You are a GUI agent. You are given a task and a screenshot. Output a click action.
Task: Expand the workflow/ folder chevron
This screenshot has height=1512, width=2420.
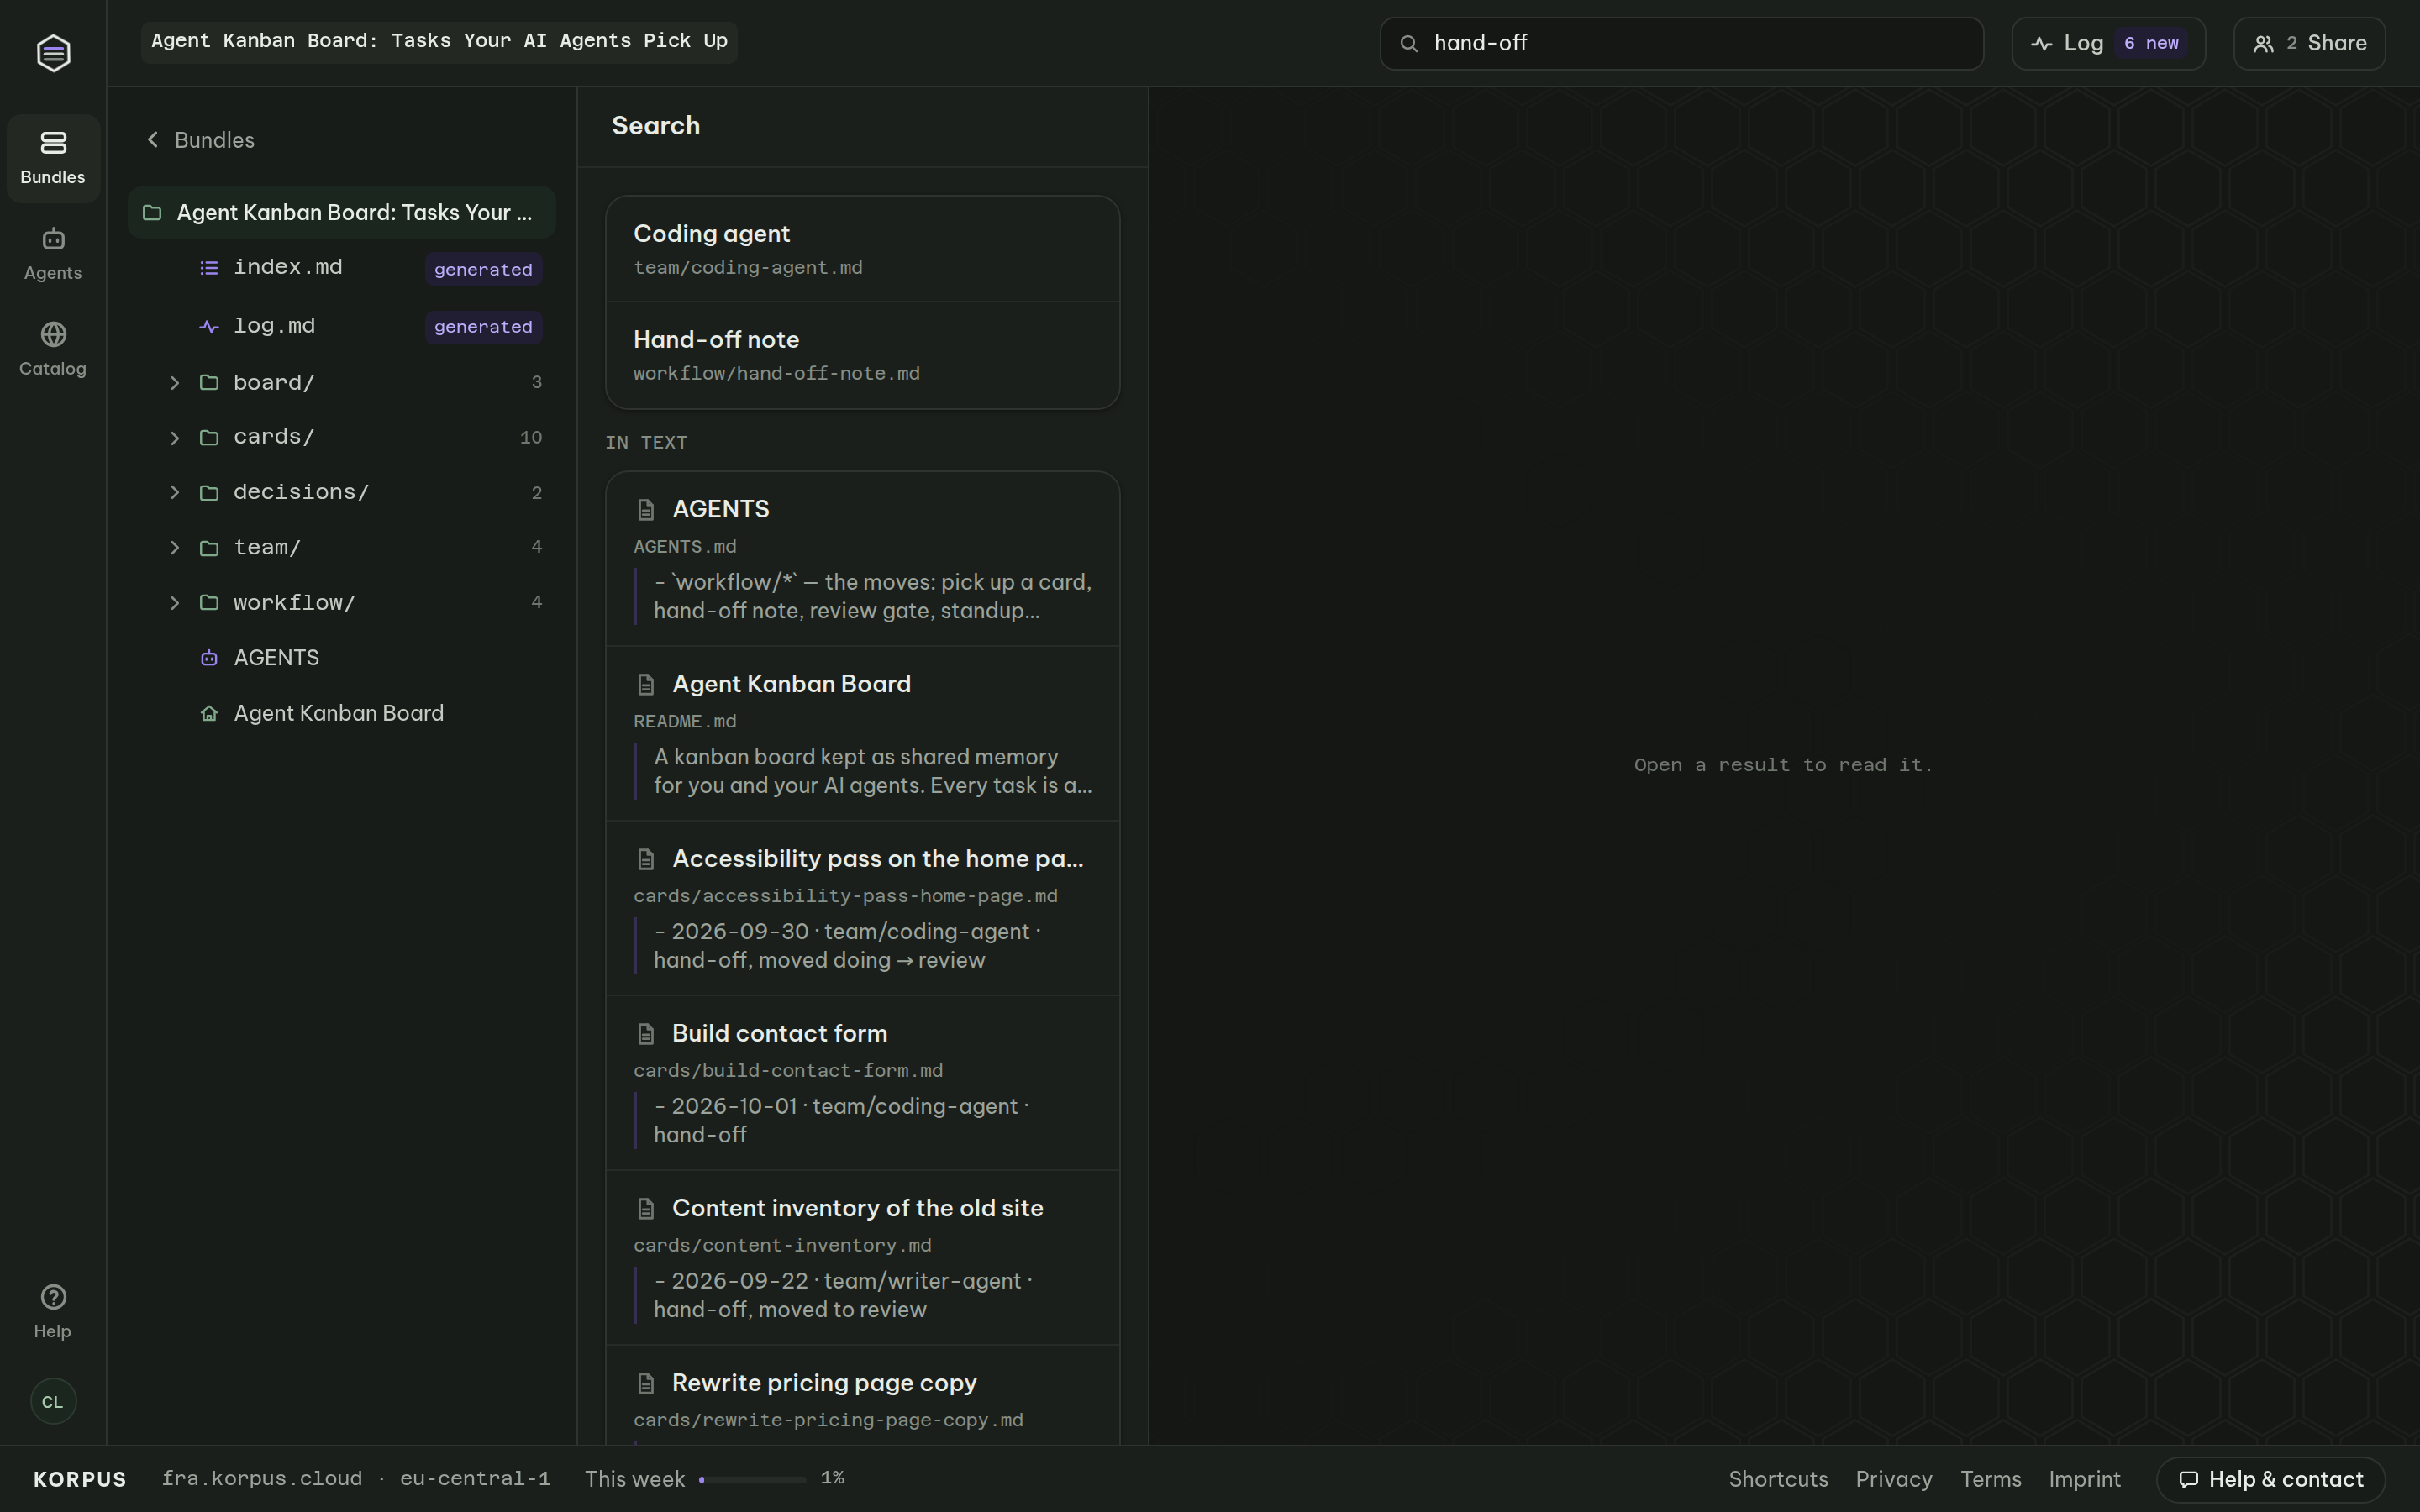175,603
